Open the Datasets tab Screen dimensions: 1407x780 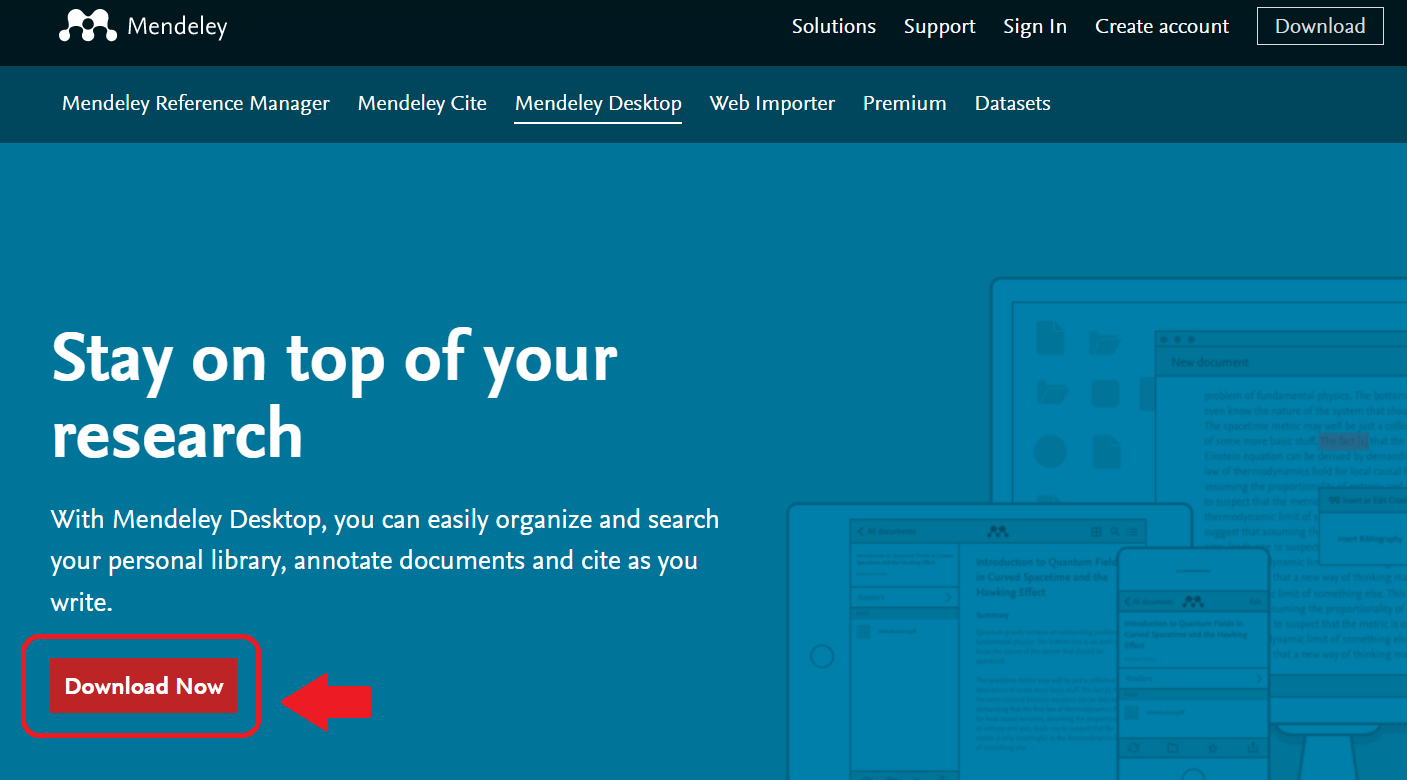[x=1012, y=103]
